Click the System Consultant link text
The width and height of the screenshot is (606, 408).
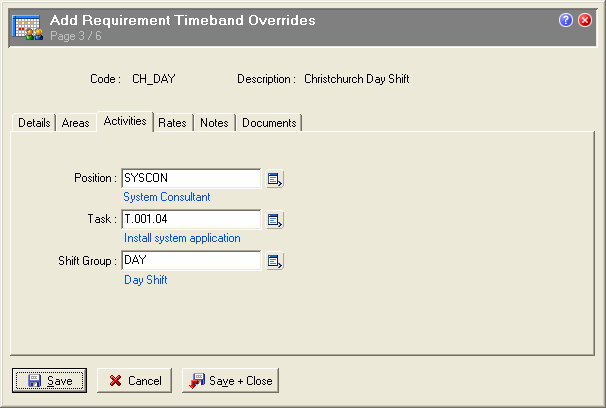167,197
